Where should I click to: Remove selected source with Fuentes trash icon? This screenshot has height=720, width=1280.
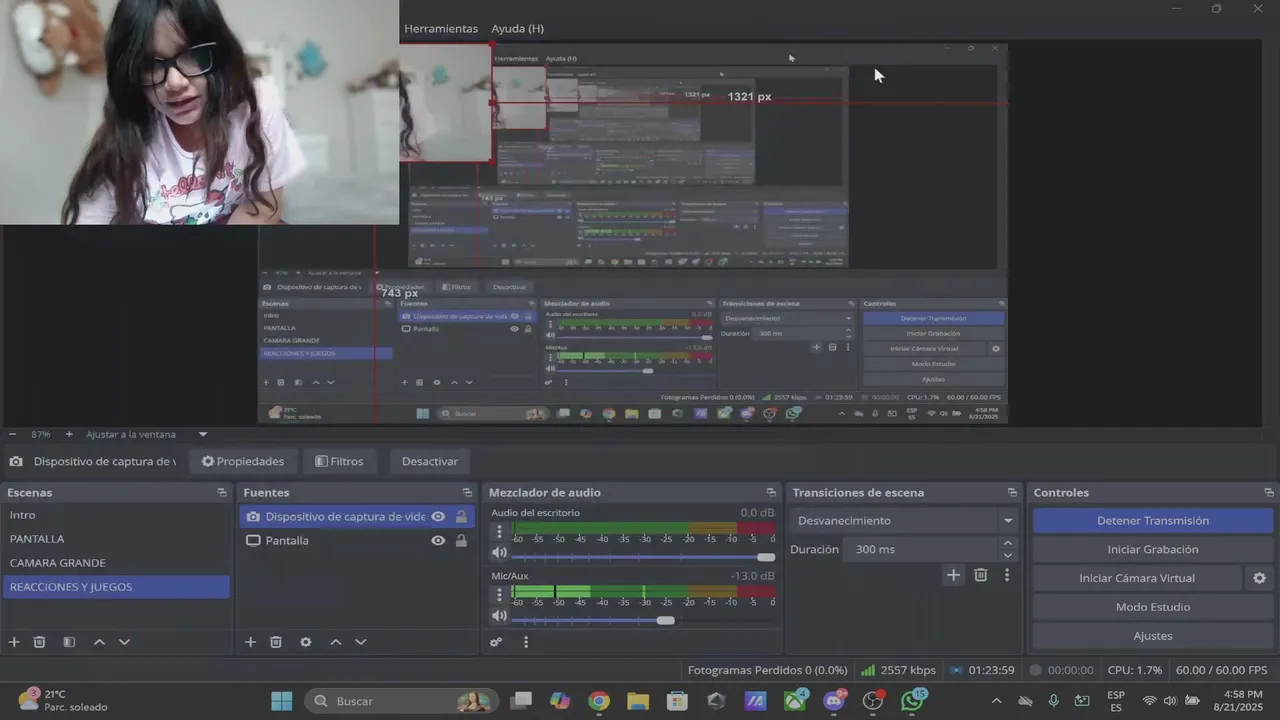coord(276,642)
